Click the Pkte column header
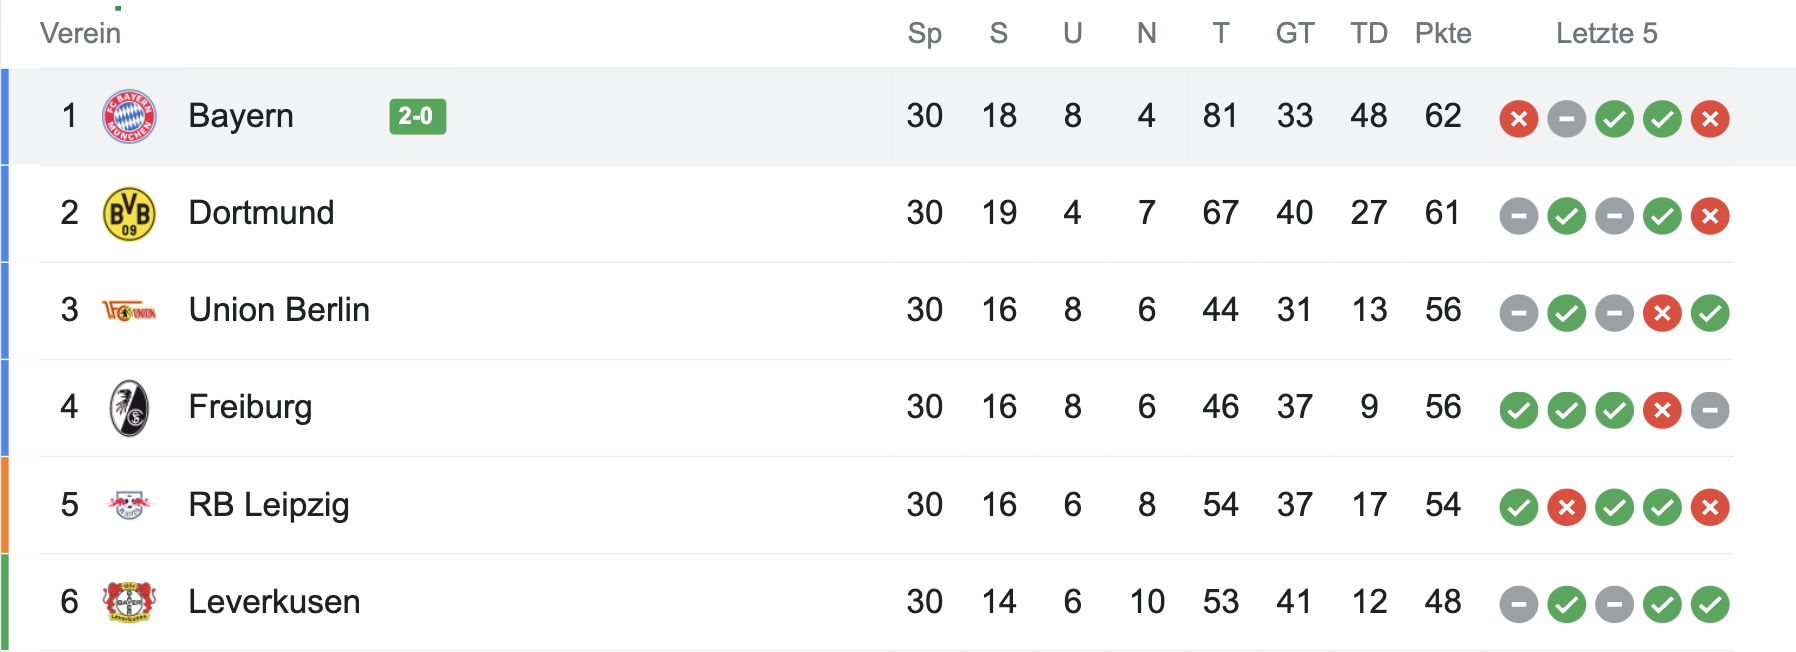Screen dimensions: 1796x652 (1442, 33)
